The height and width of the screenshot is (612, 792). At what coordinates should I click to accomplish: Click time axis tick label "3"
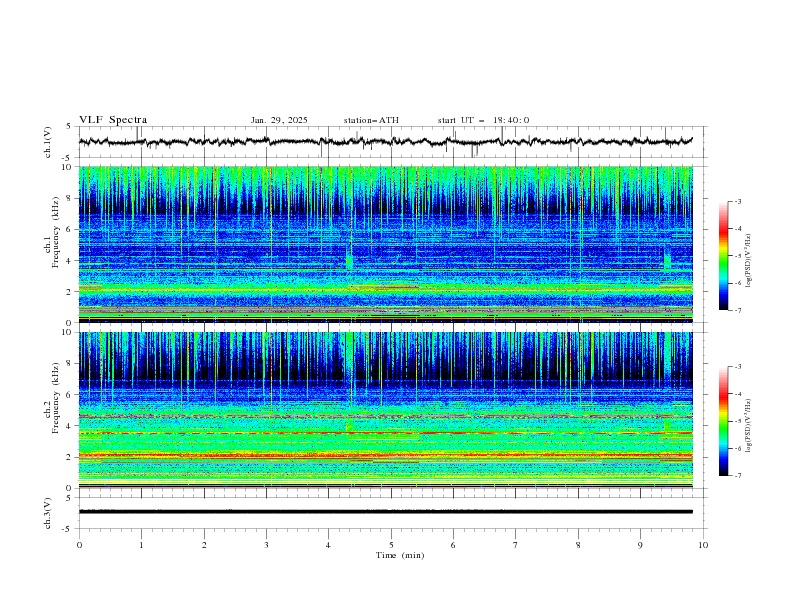(x=266, y=545)
